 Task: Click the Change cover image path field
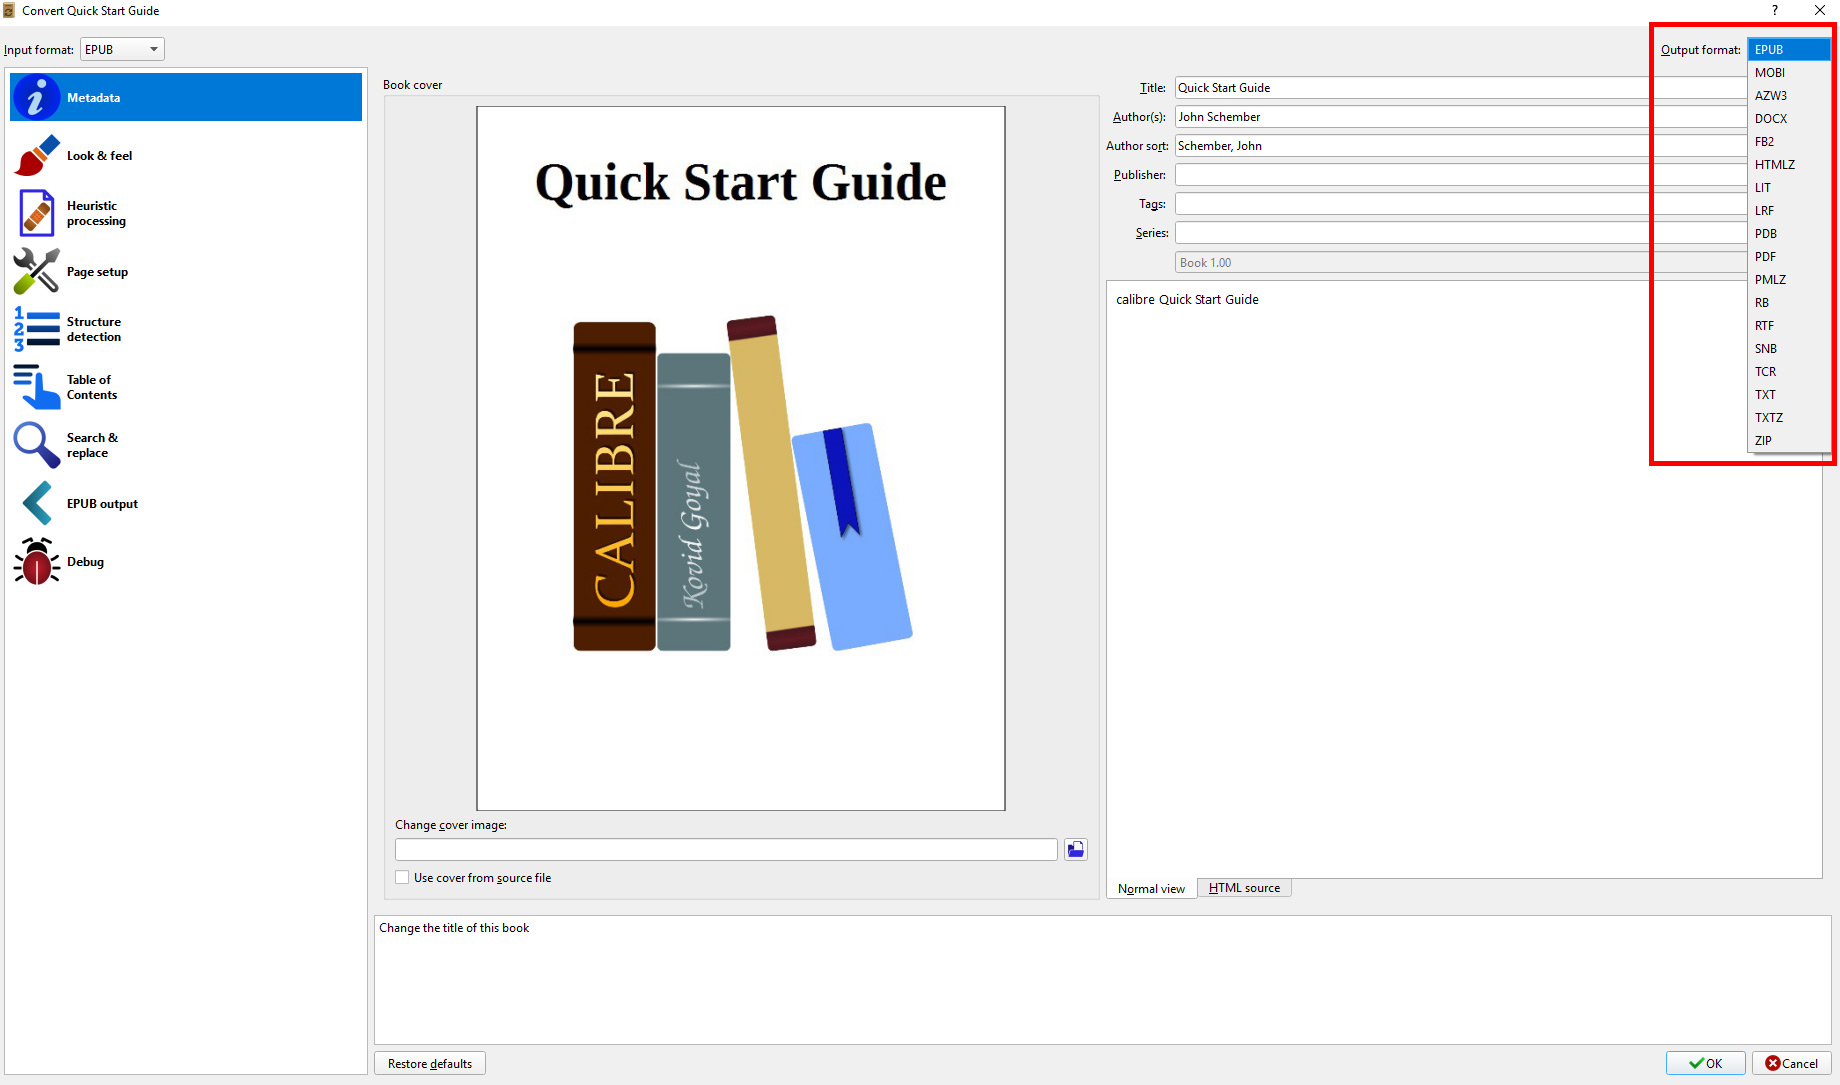click(726, 849)
